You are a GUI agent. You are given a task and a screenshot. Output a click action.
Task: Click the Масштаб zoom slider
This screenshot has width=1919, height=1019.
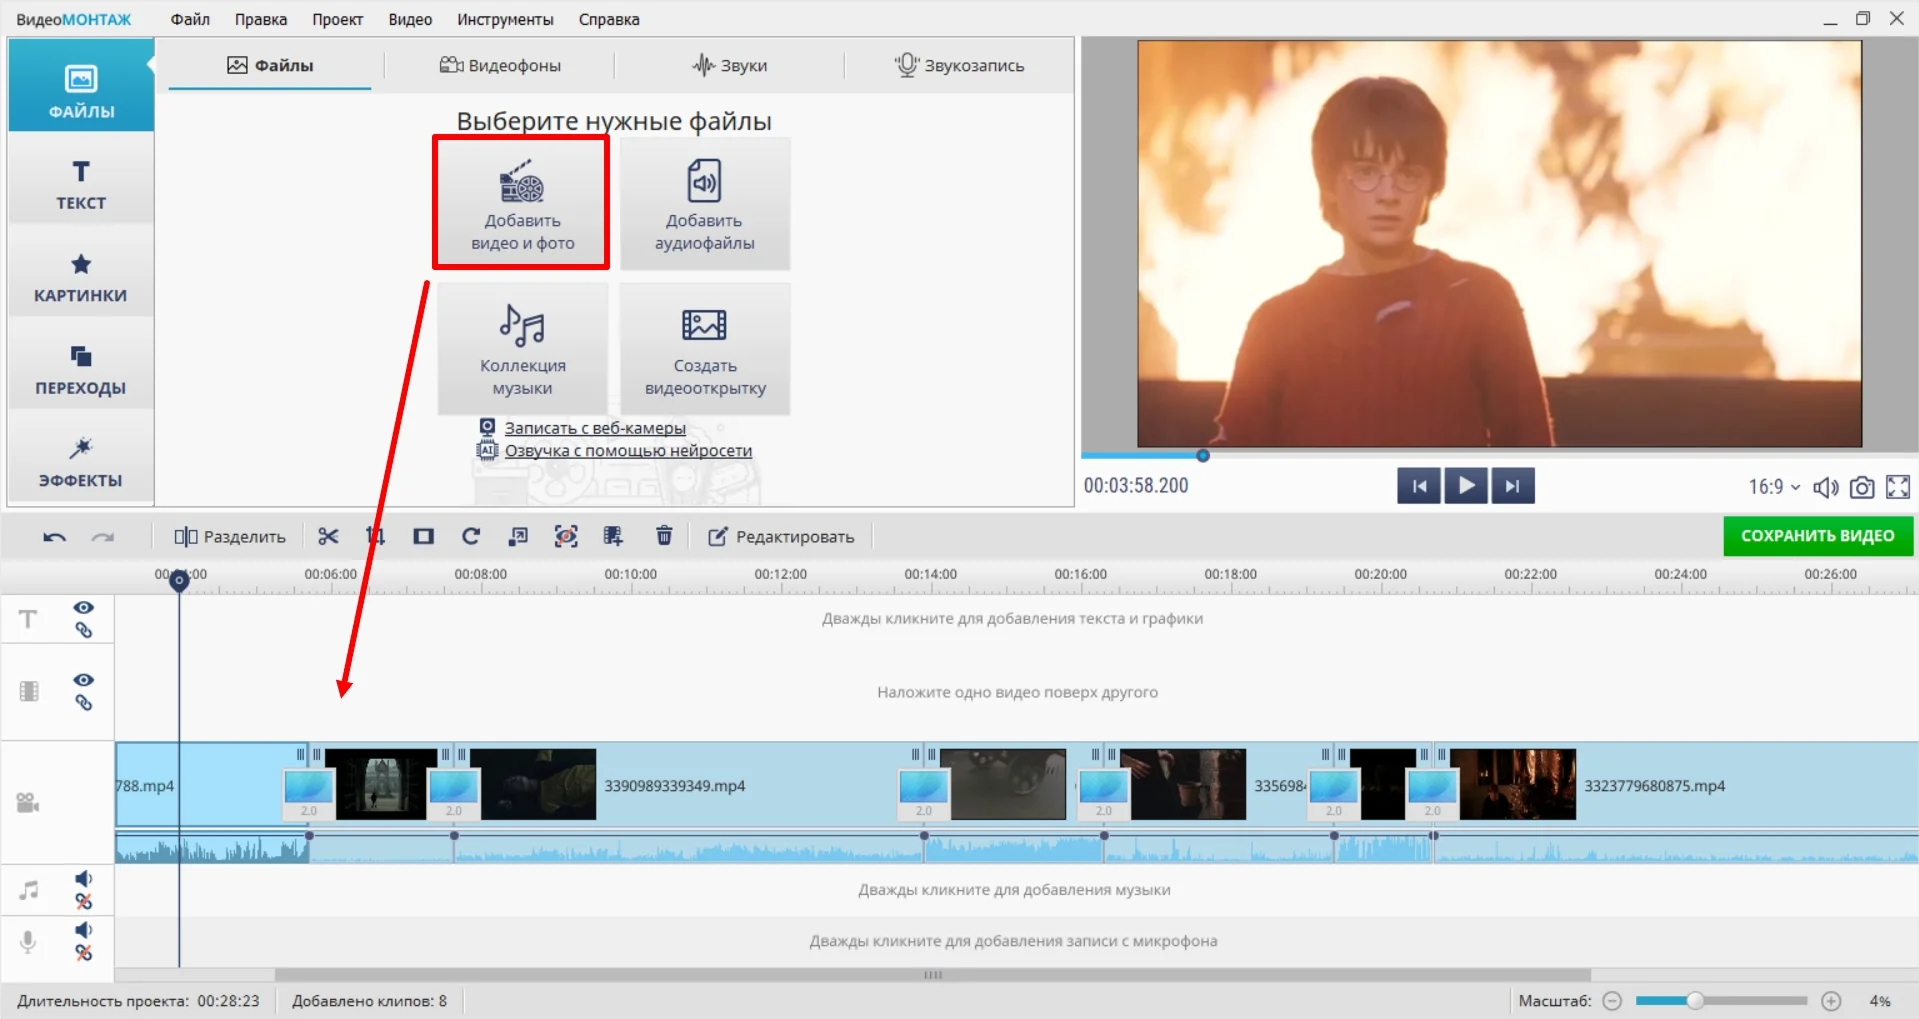[1720, 1001]
